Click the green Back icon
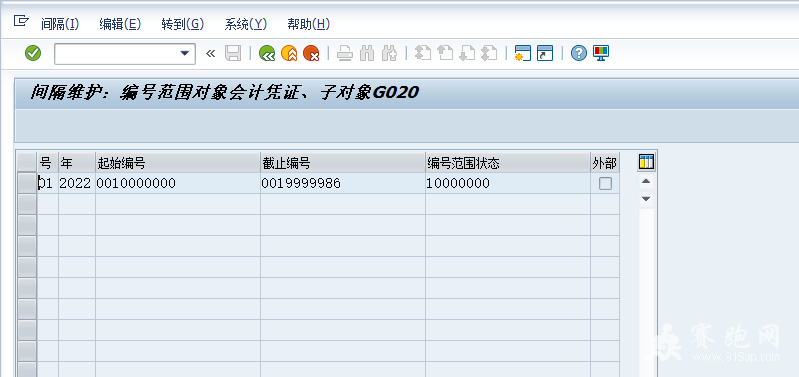The width and height of the screenshot is (799, 377). (267, 53)
